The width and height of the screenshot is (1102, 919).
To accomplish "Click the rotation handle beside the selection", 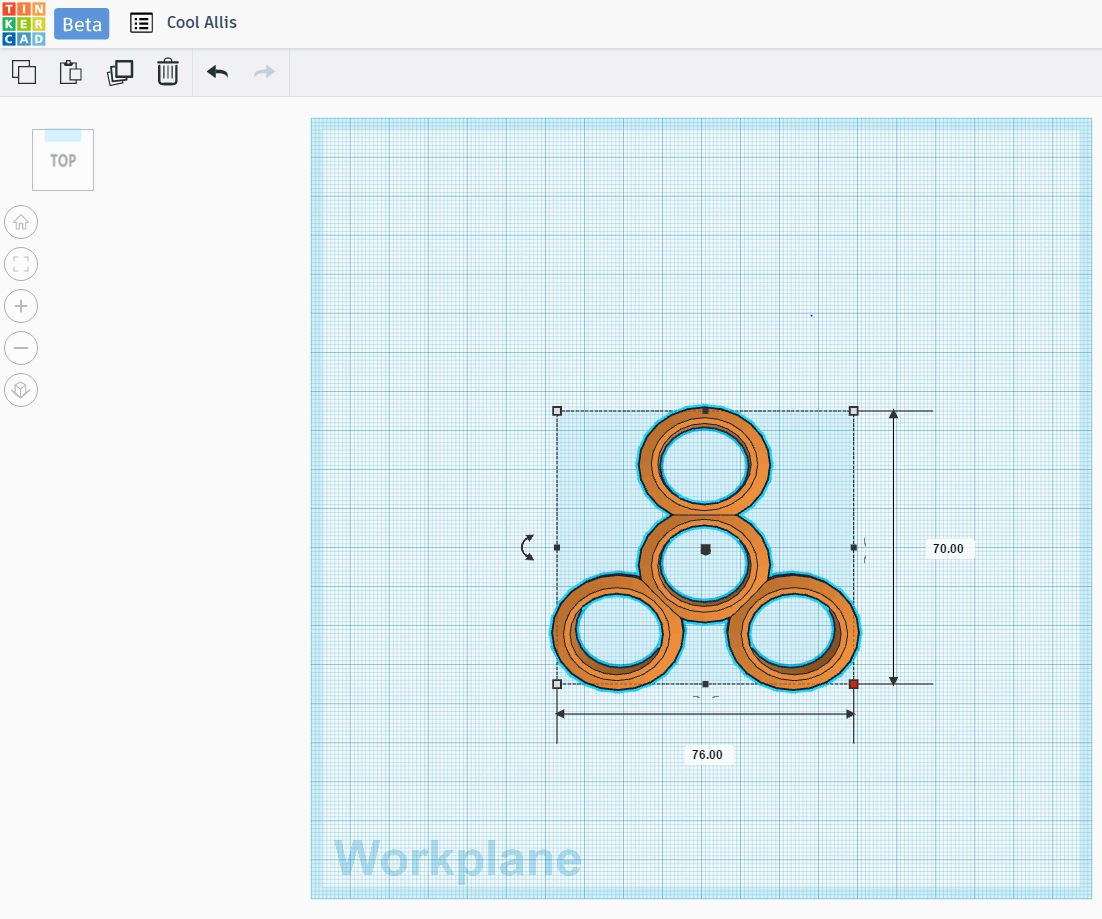I will click(x=527, y=548).
